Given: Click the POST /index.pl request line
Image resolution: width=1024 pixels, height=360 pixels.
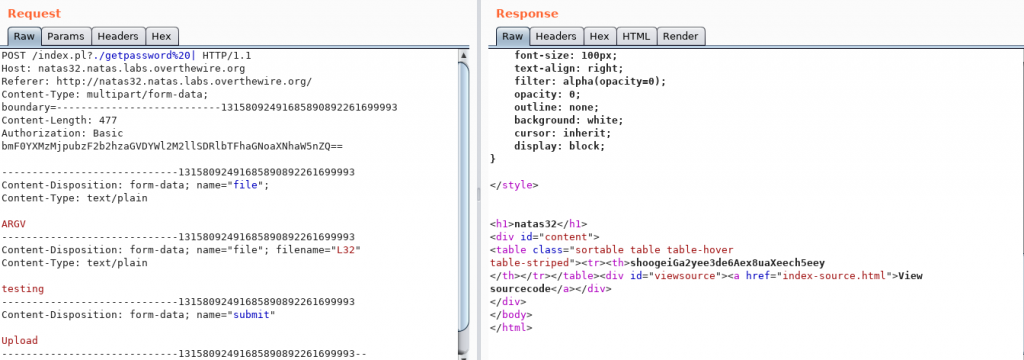Looking at the screenshot, I should click(x=126, y=56).
